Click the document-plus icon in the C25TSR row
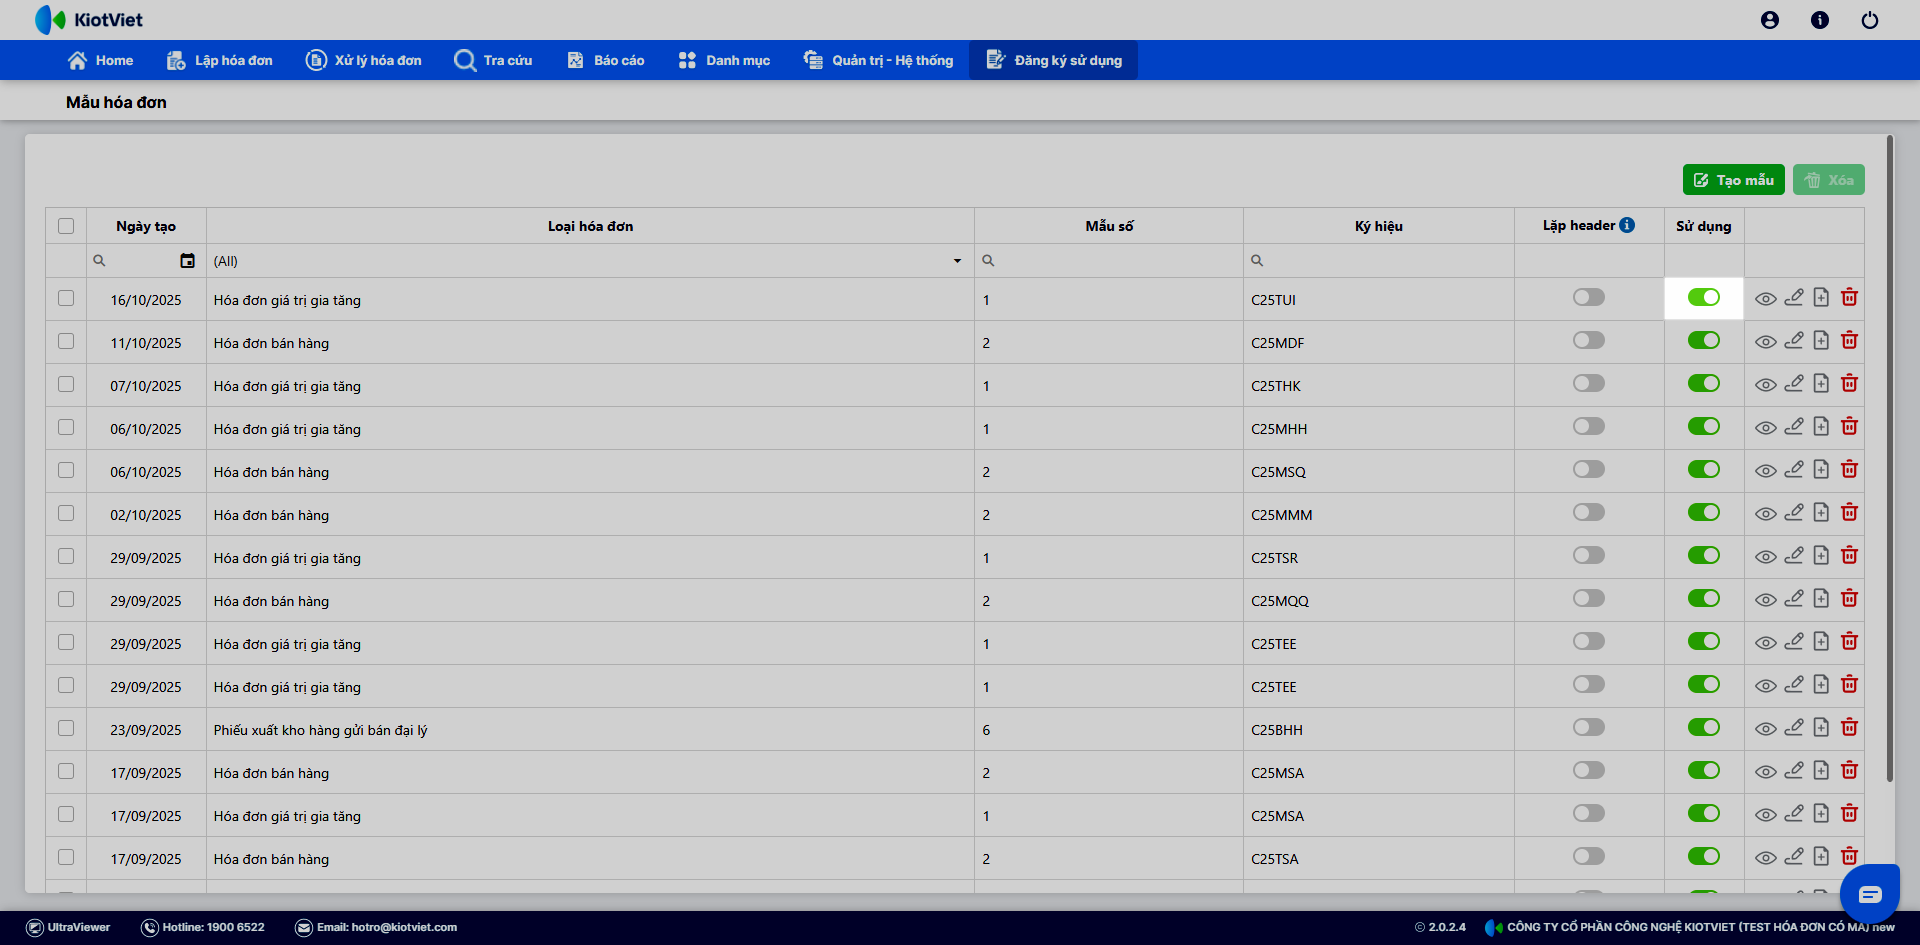Image resolution: width=1920 pixels, height=945 pixels. pos(1821,555)
